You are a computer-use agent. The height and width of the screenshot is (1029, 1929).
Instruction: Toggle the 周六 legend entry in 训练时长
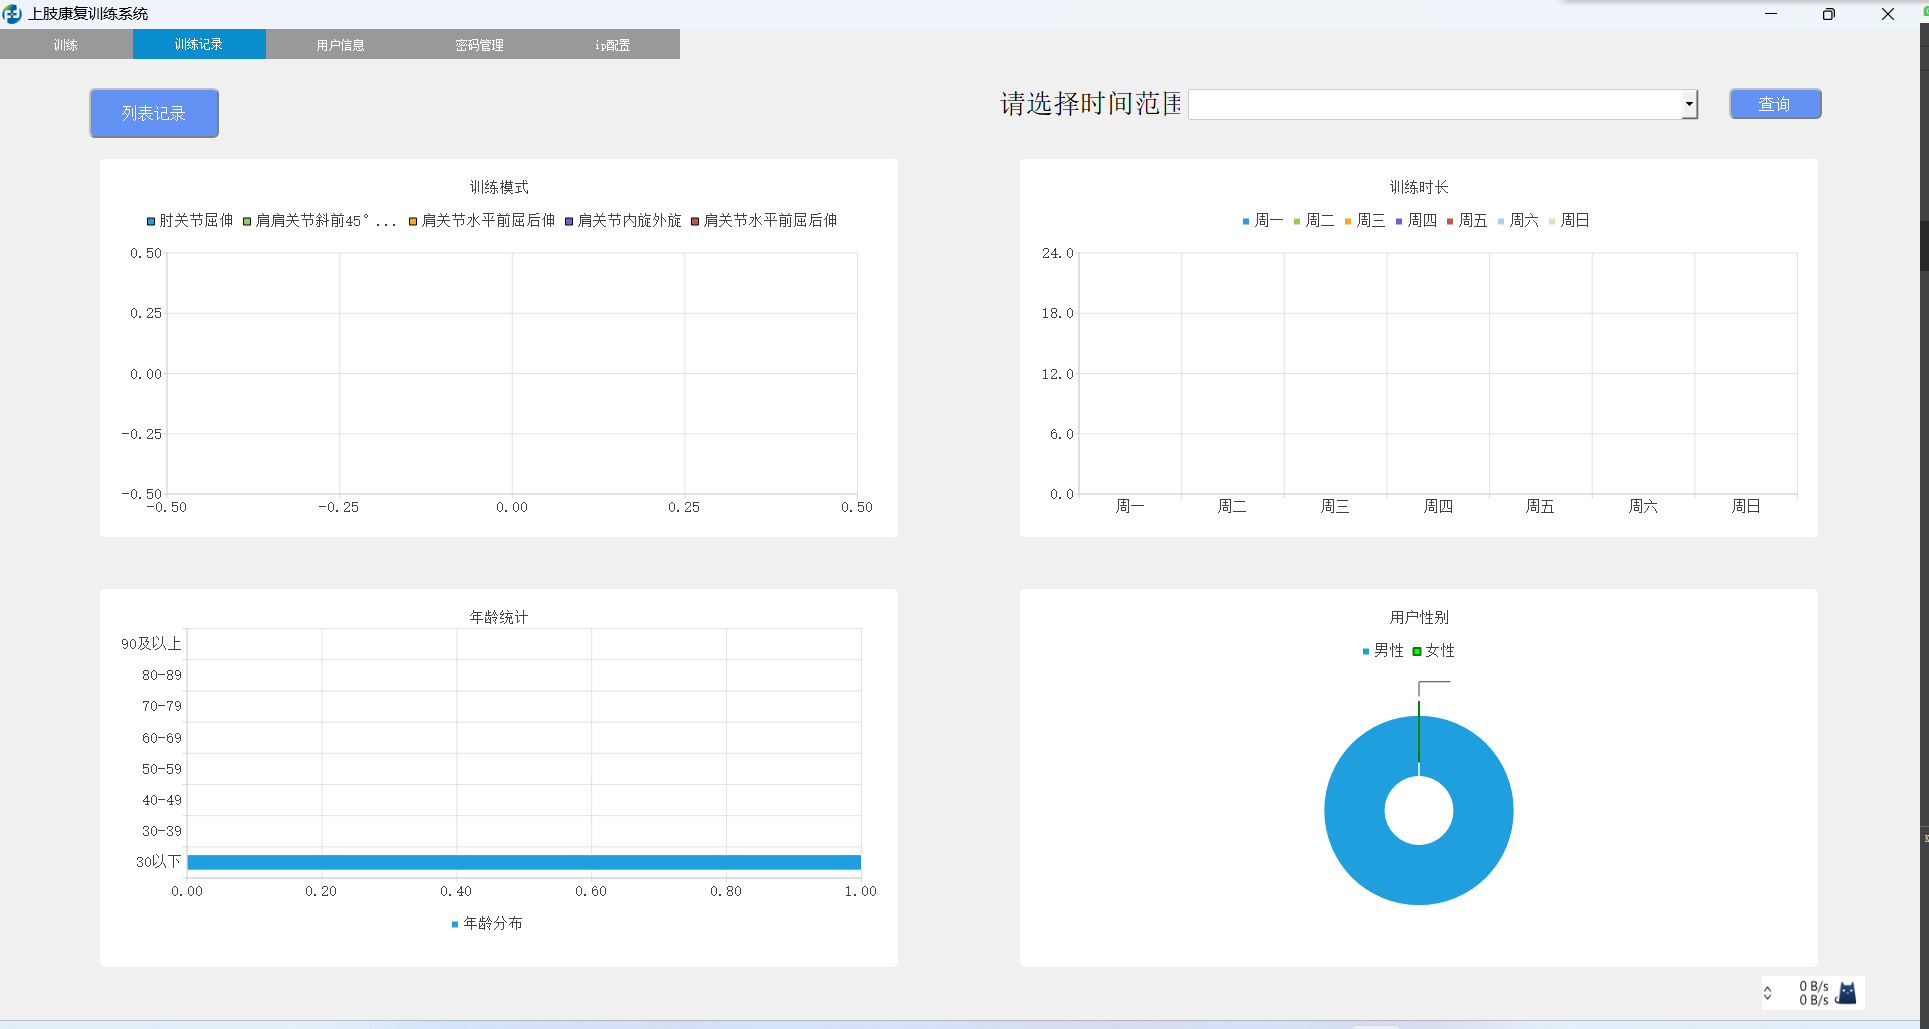(x=1518, y=221)
